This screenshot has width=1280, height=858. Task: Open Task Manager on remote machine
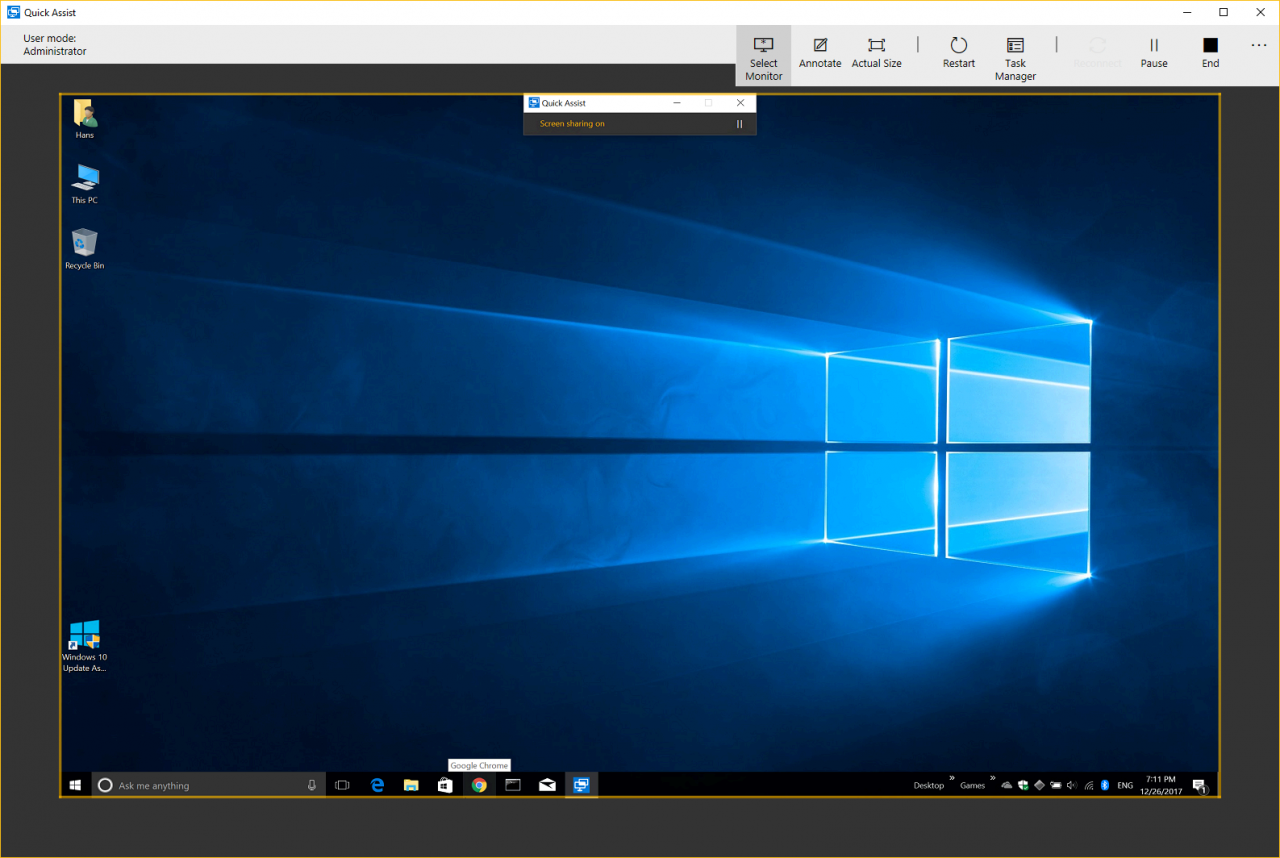point(1014,55)
